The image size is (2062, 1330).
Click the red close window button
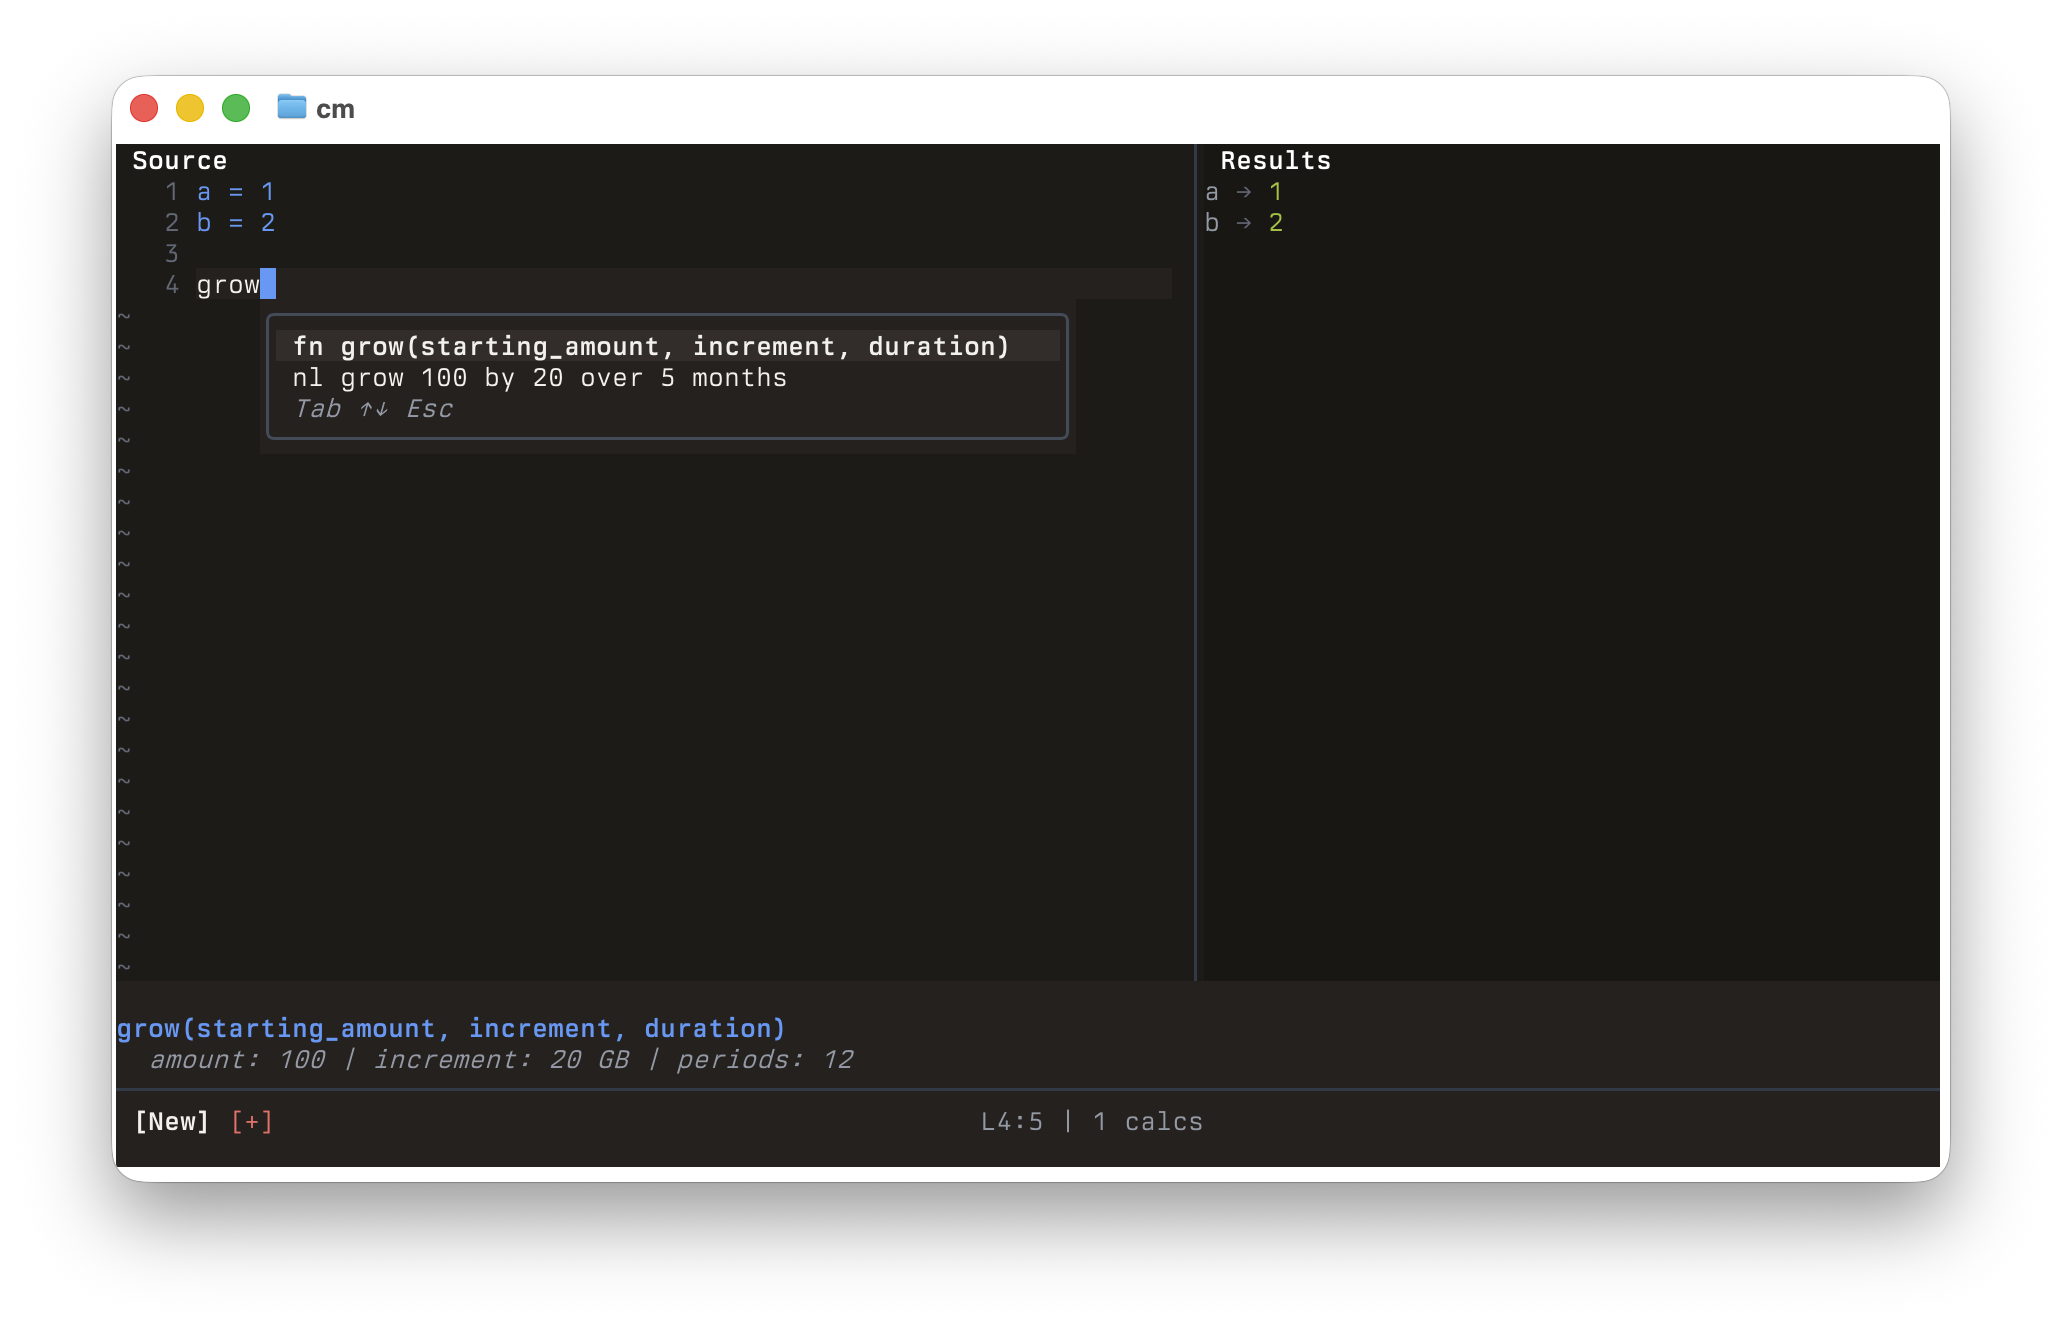(145, 108)
